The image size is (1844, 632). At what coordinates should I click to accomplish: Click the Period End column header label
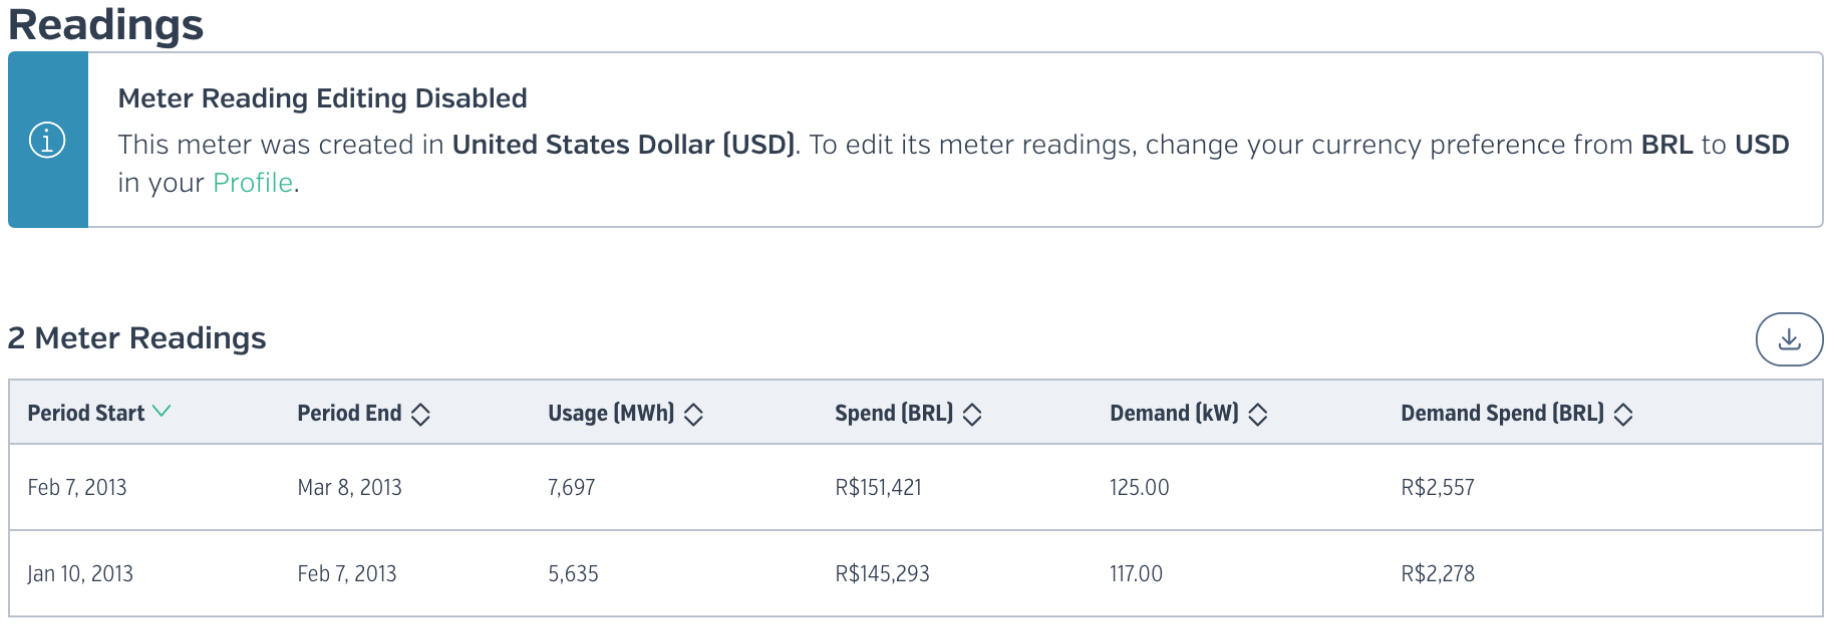[x=349, y=413]
